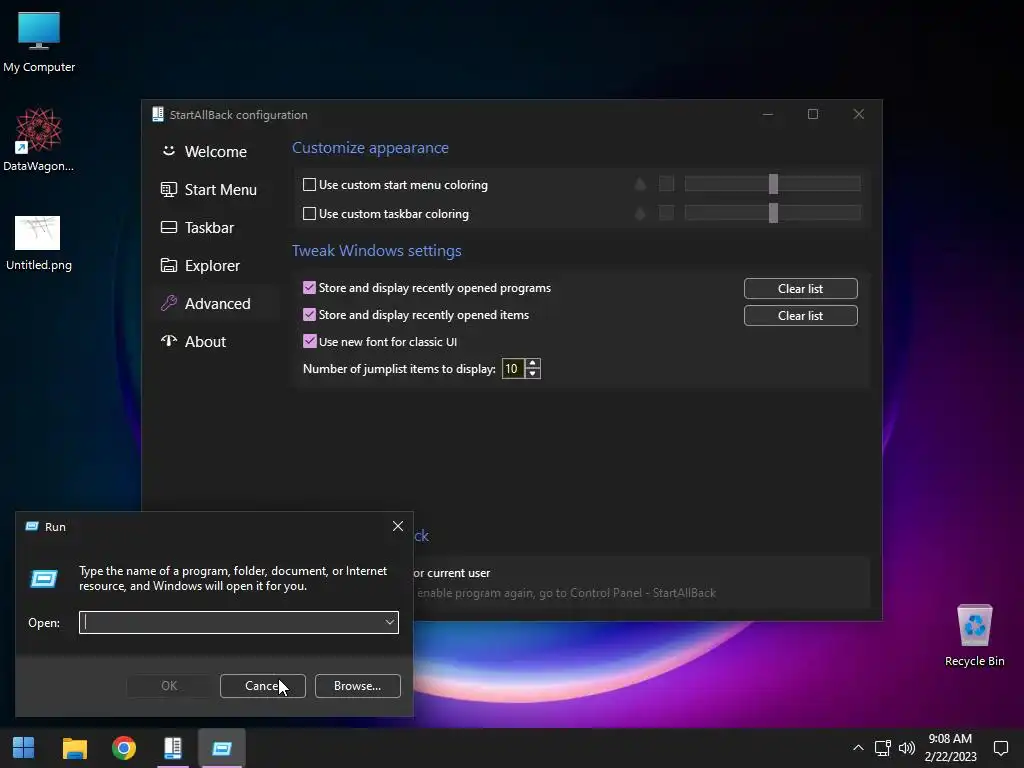1024x768 pixels.
Task: Click Cancel in the Run dialog
Action: click(x=263, y=686)
